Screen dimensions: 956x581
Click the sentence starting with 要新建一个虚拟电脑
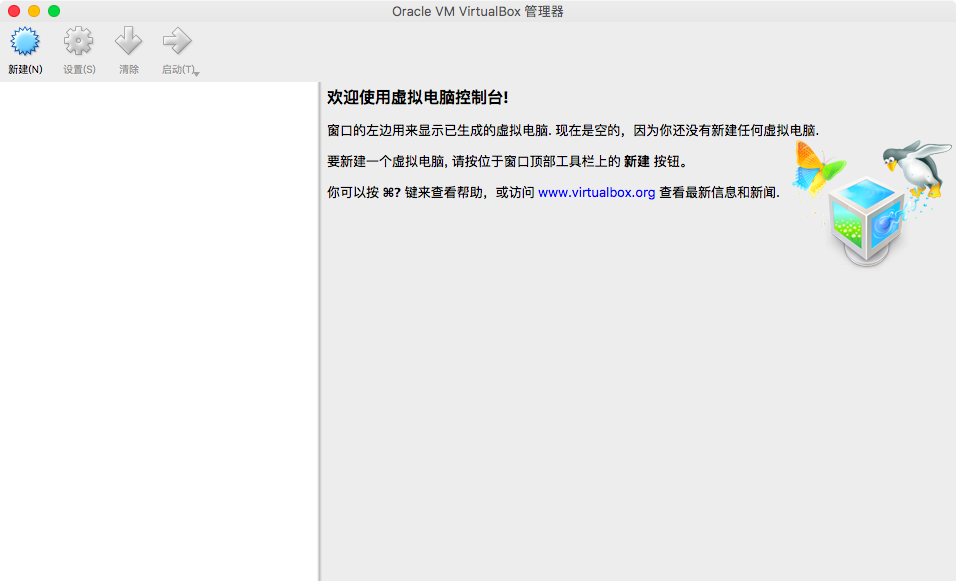(507, 162)
